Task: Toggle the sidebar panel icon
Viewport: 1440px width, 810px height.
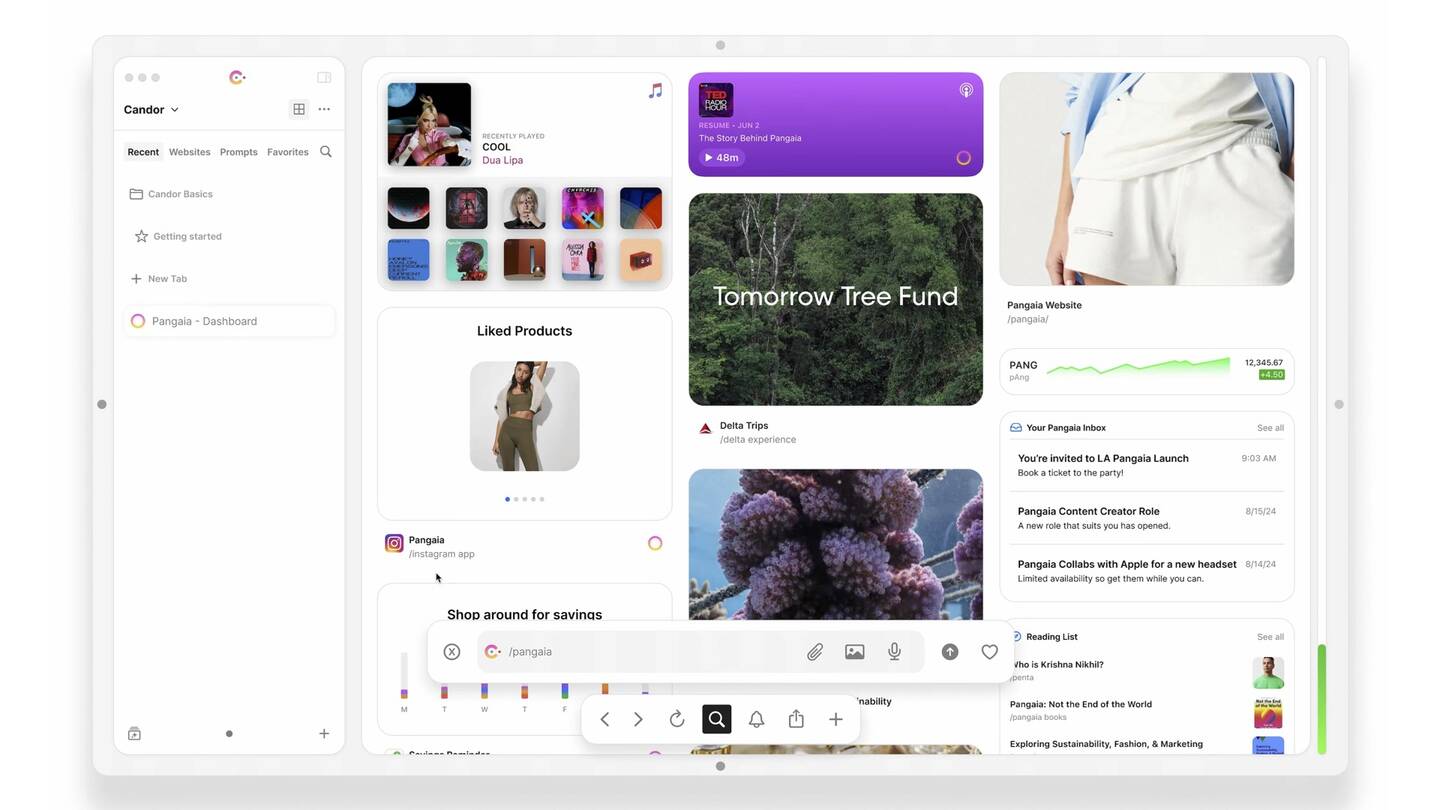Action: tap(324, 77)
